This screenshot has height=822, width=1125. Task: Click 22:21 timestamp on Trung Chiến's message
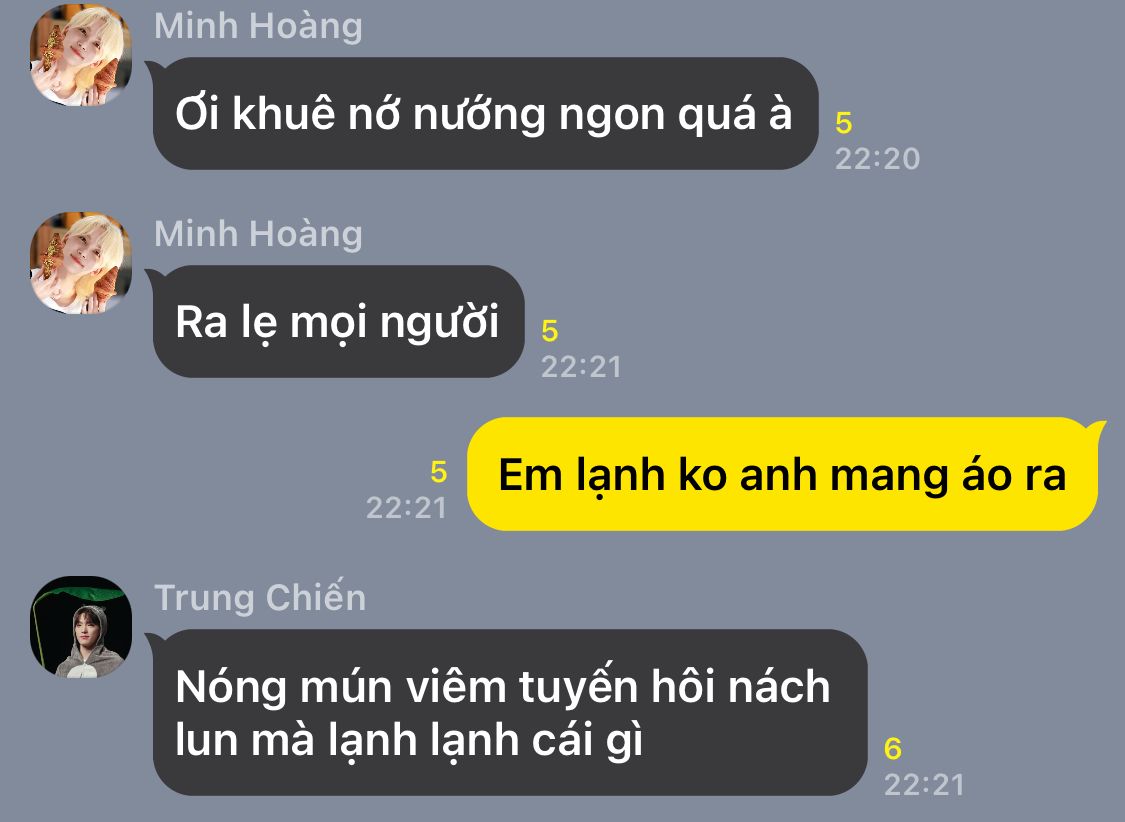pos(924,785)
